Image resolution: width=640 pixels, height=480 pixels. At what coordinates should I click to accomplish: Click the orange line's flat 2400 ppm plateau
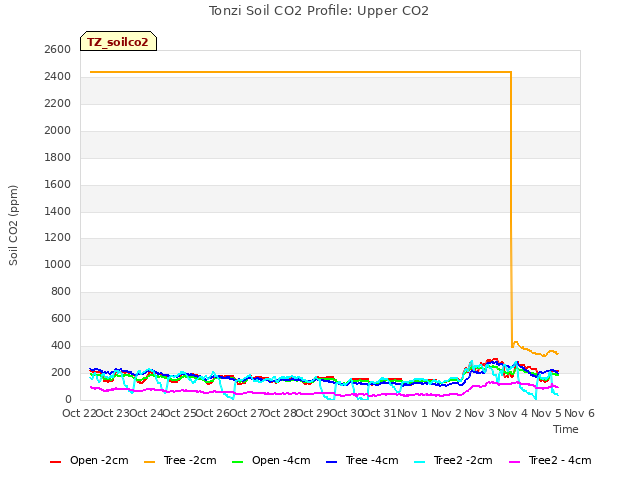[x=300, y=72]
